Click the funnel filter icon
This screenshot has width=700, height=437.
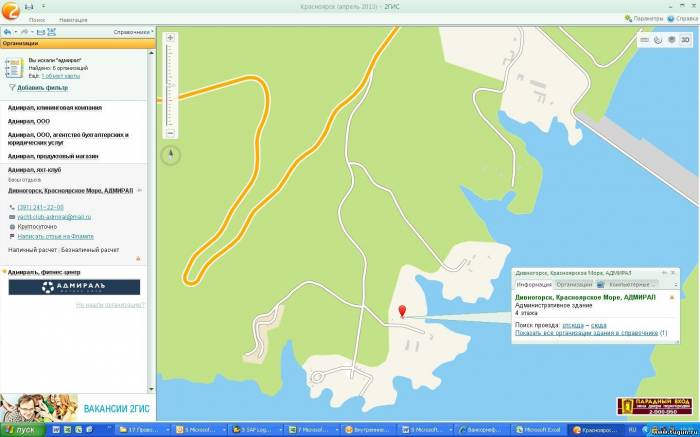(x=12, y=88)
